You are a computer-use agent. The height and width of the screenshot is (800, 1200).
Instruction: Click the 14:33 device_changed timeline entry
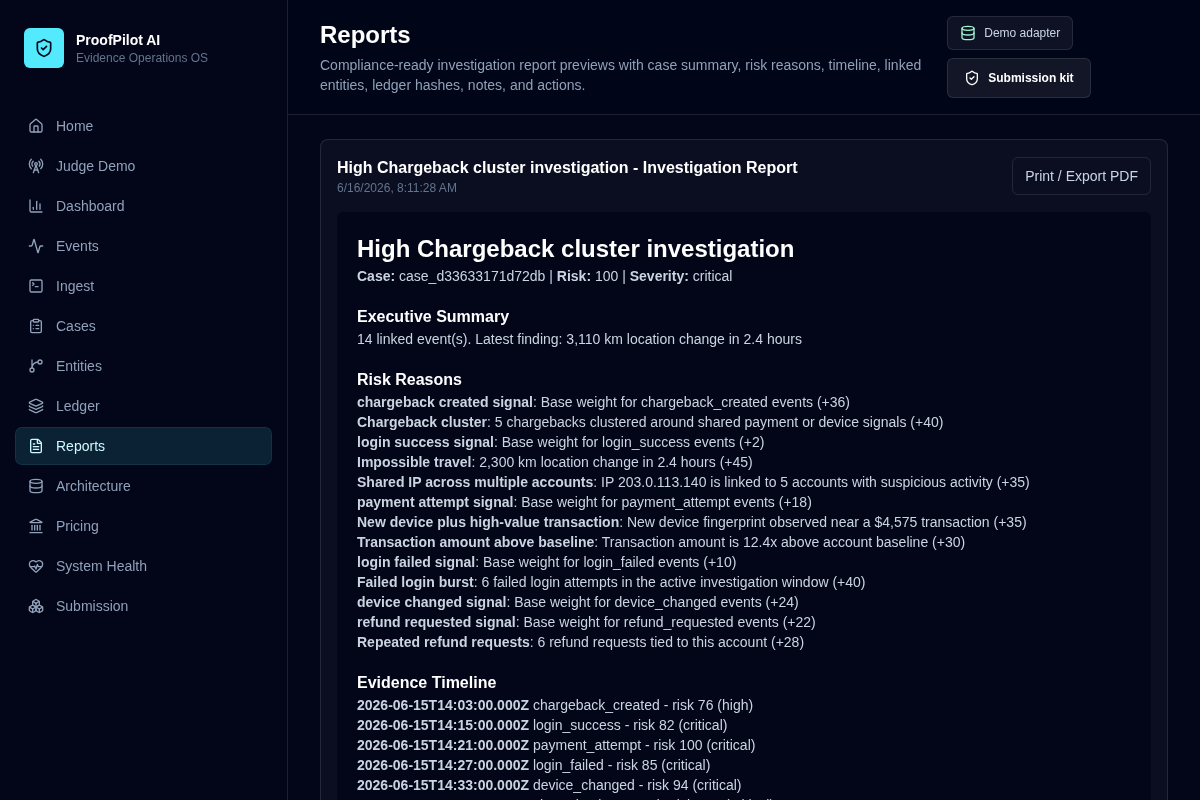click(549, 785)
